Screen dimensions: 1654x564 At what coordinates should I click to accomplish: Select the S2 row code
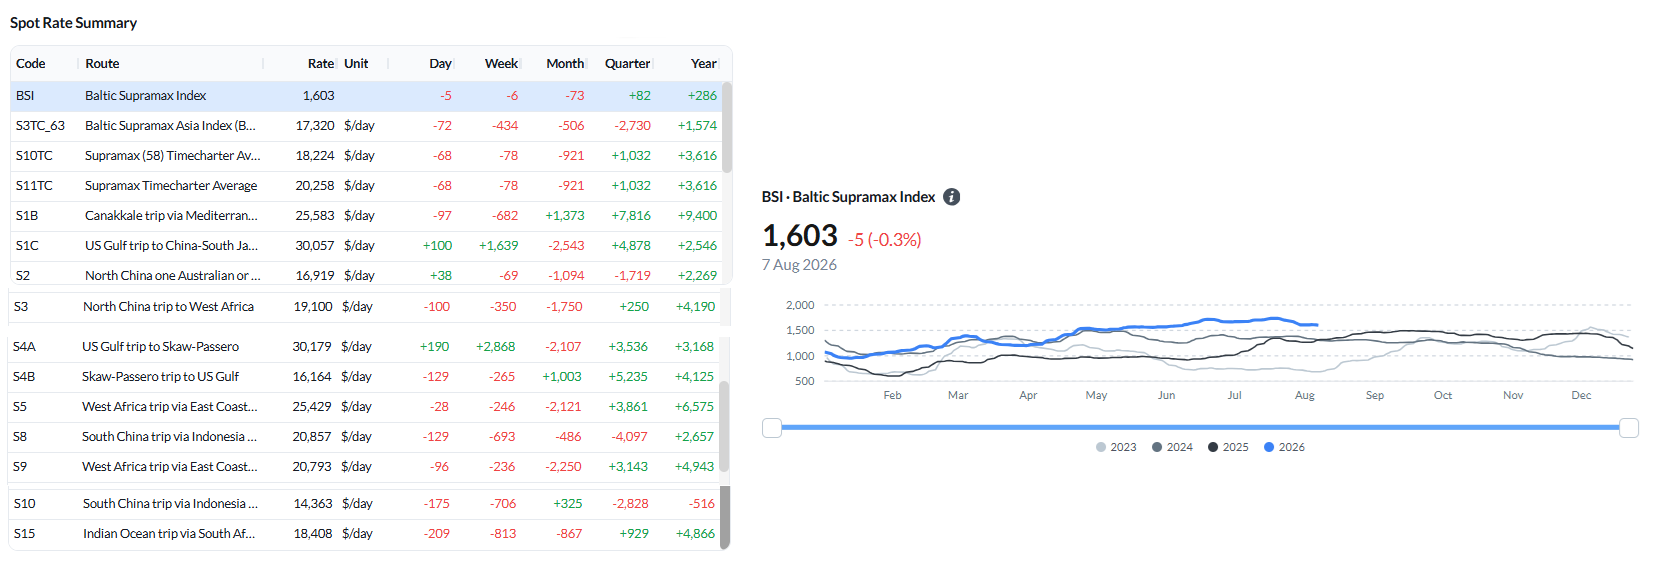point(23,276)
